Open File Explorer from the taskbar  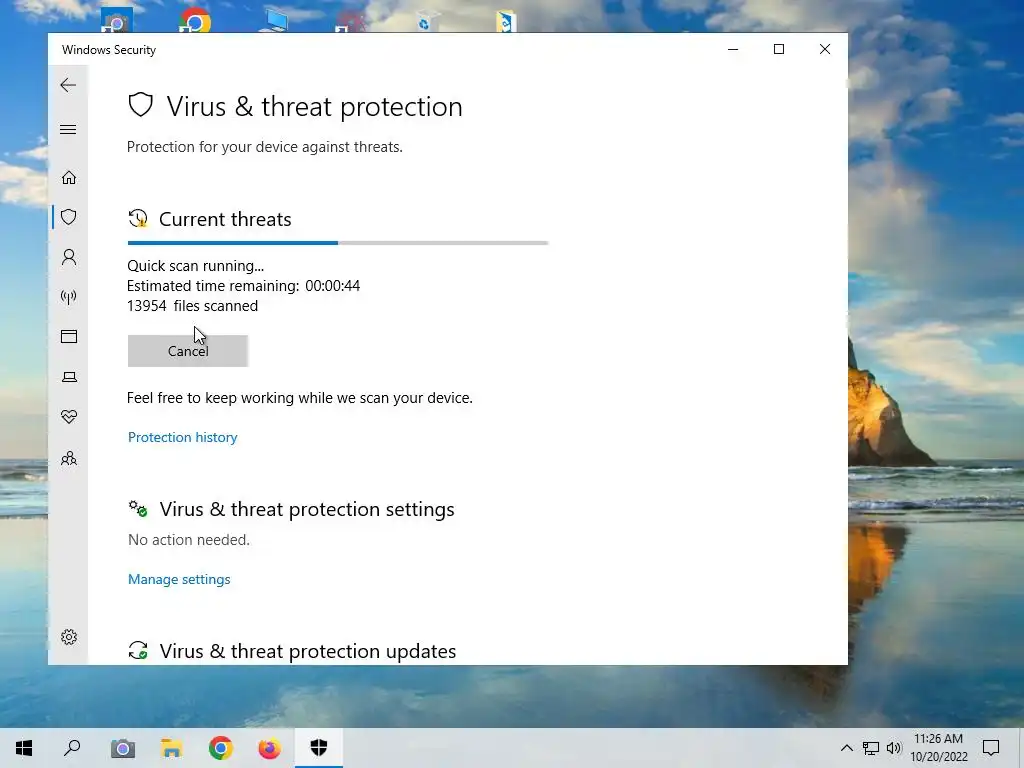[x=172, y=748]
